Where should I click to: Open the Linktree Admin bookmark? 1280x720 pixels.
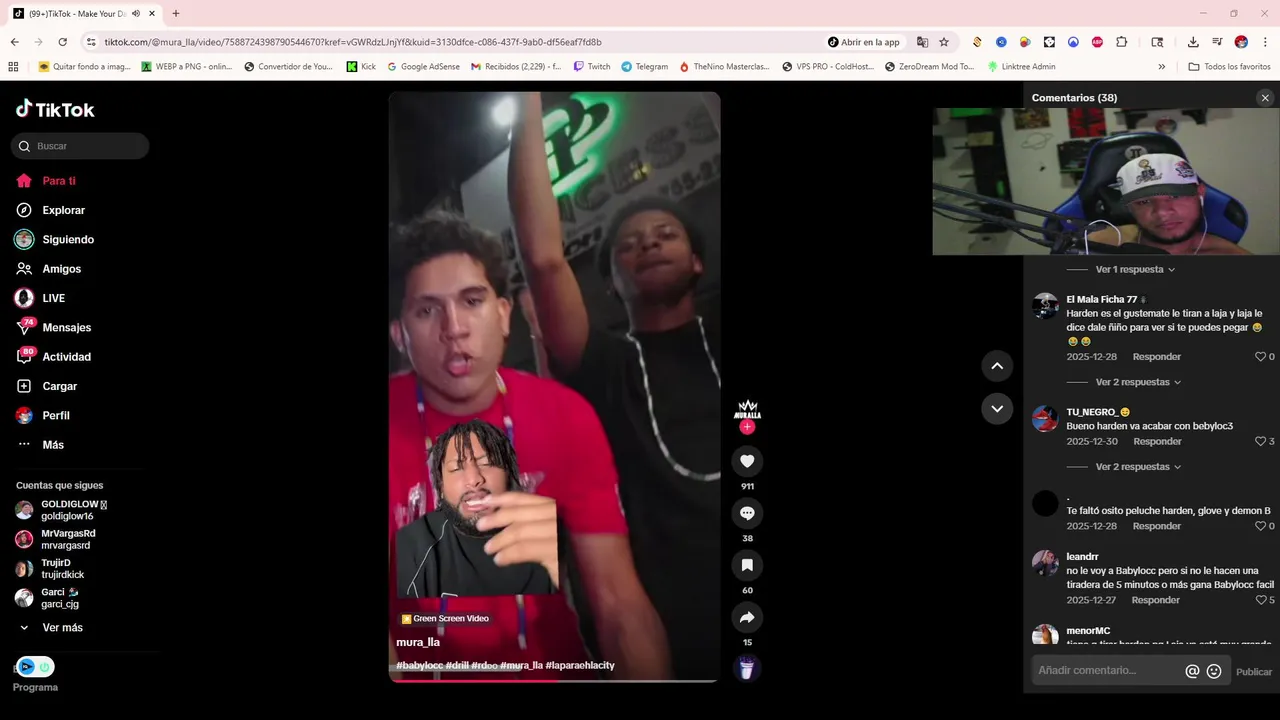[1021, 67]
